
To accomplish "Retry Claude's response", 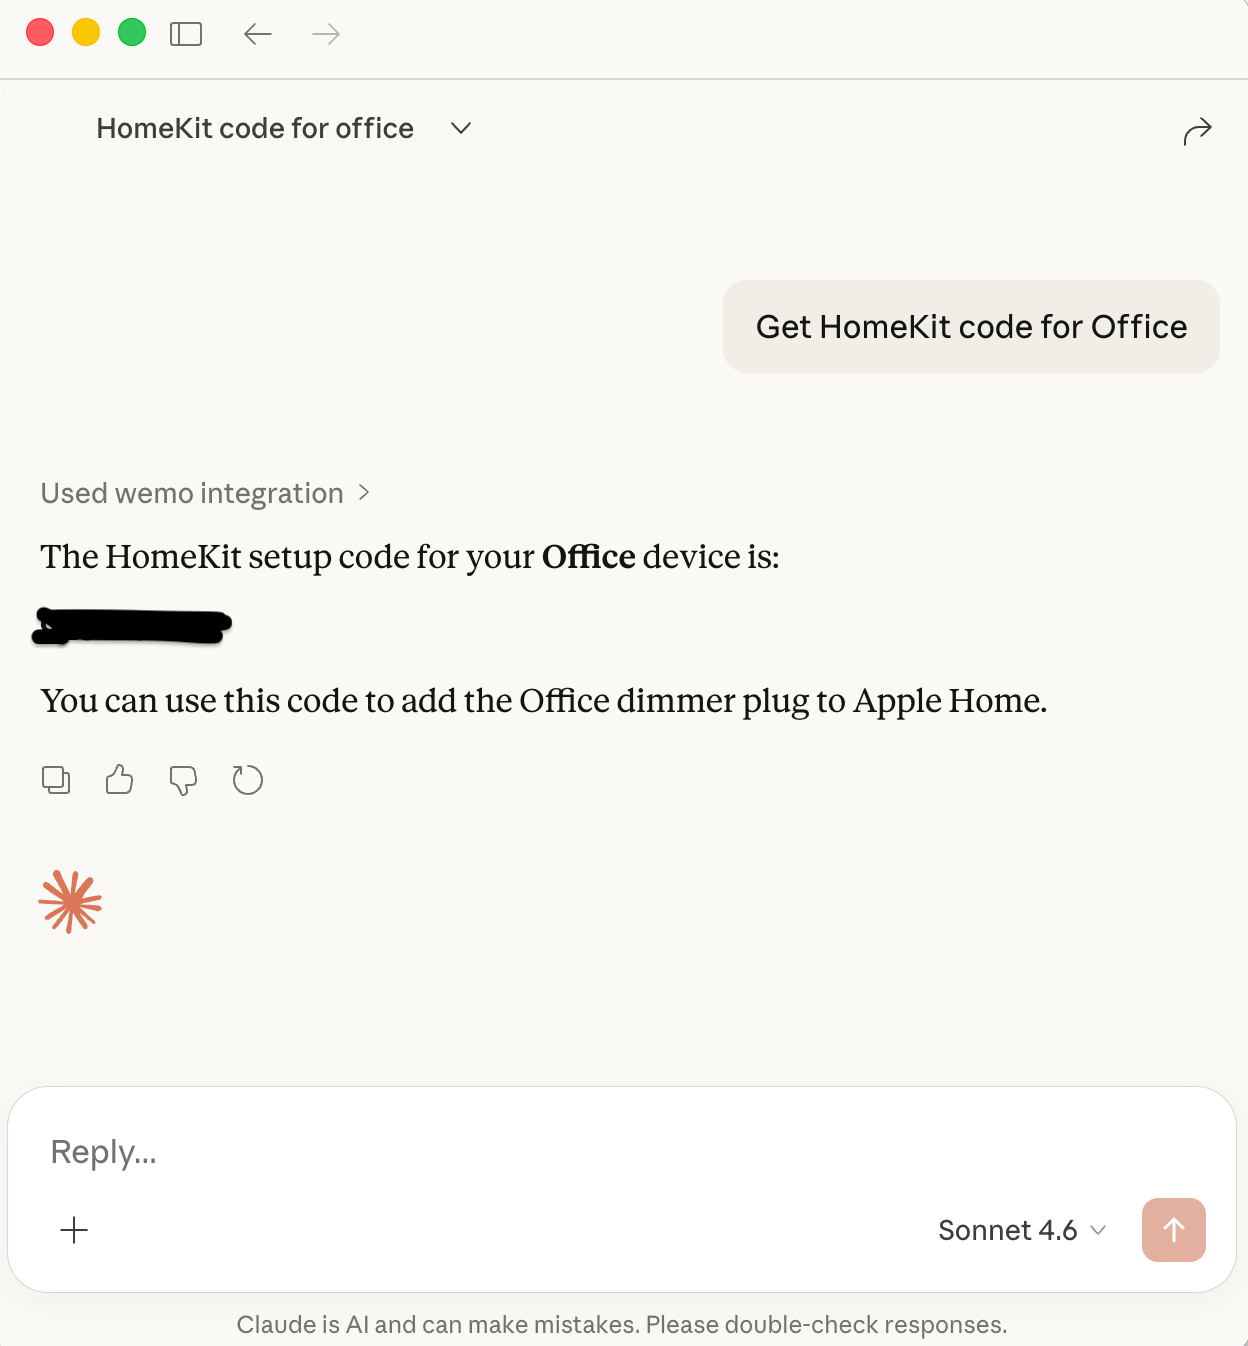I will pos(247,780).
